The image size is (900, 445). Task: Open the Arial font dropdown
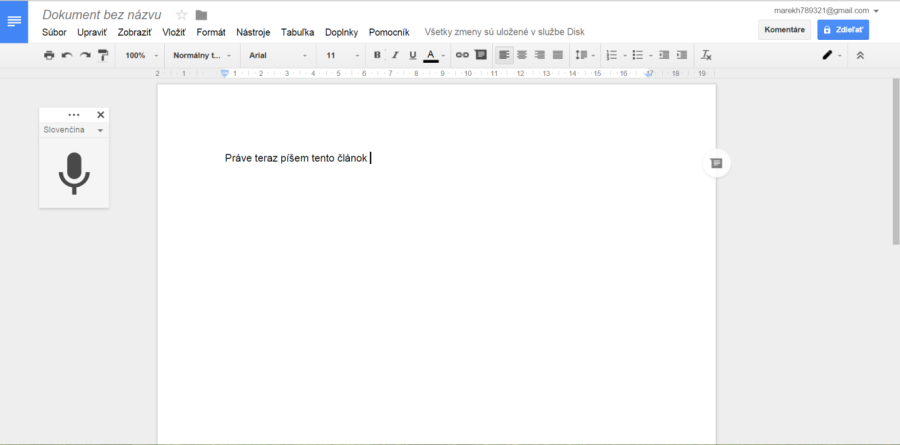[x=278, y=55]
